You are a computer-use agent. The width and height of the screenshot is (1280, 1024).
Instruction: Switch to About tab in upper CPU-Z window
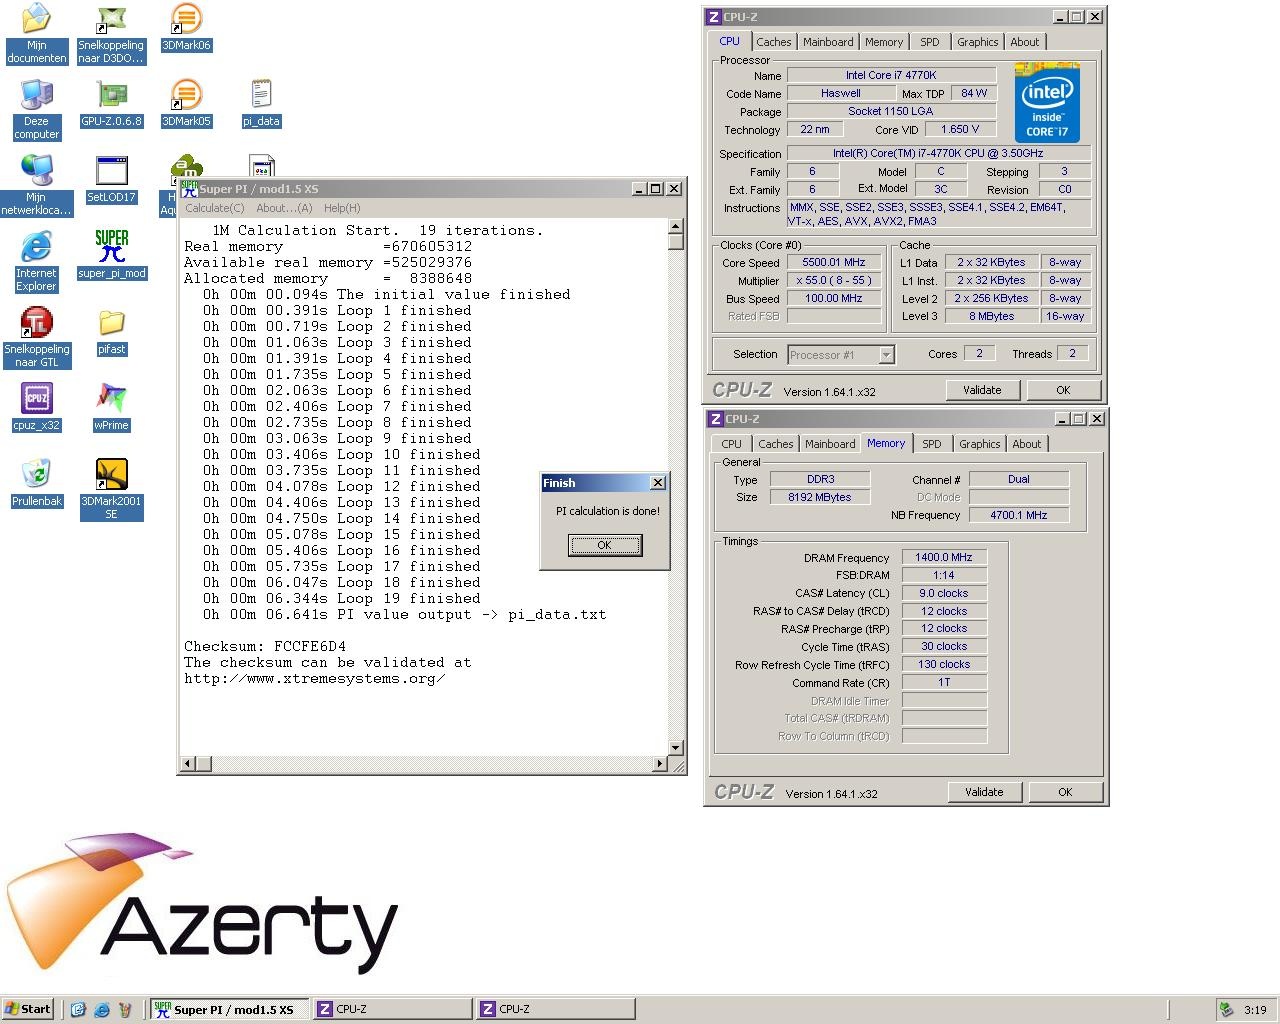1025,42
